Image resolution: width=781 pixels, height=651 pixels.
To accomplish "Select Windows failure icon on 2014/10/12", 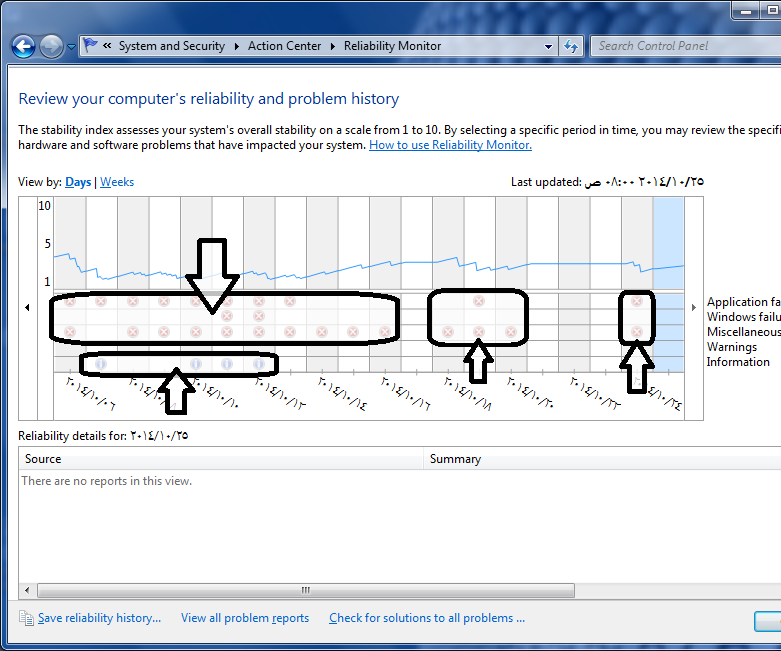I will coord(259,316).
